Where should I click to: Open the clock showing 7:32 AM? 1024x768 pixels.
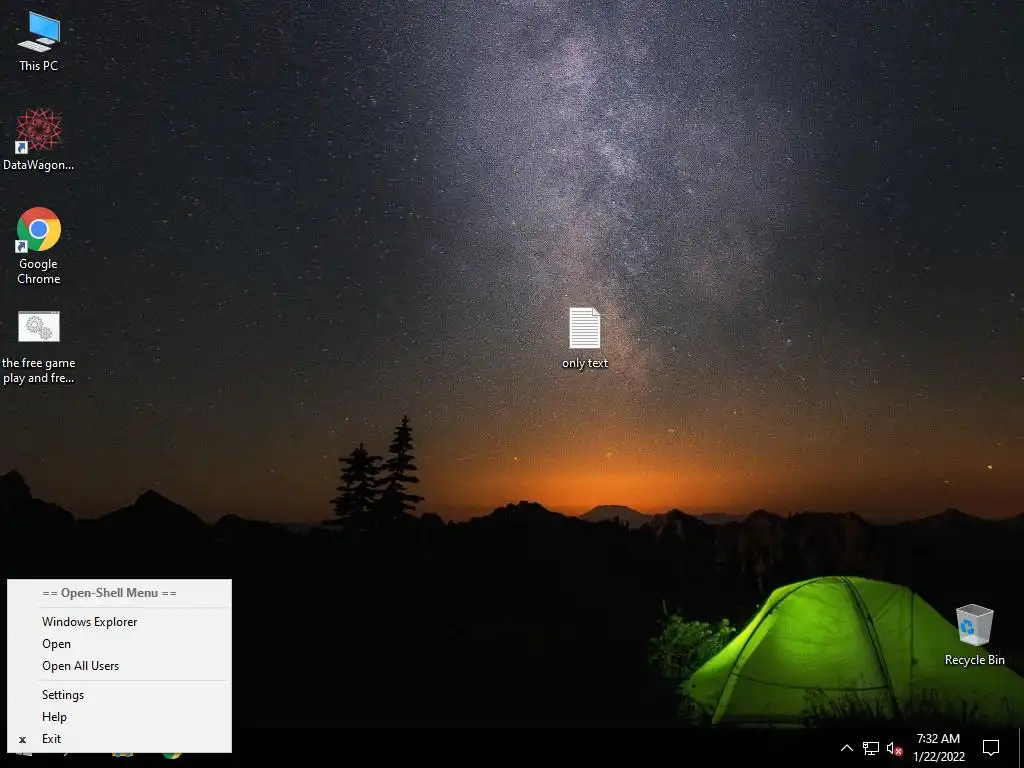(938, 748)
